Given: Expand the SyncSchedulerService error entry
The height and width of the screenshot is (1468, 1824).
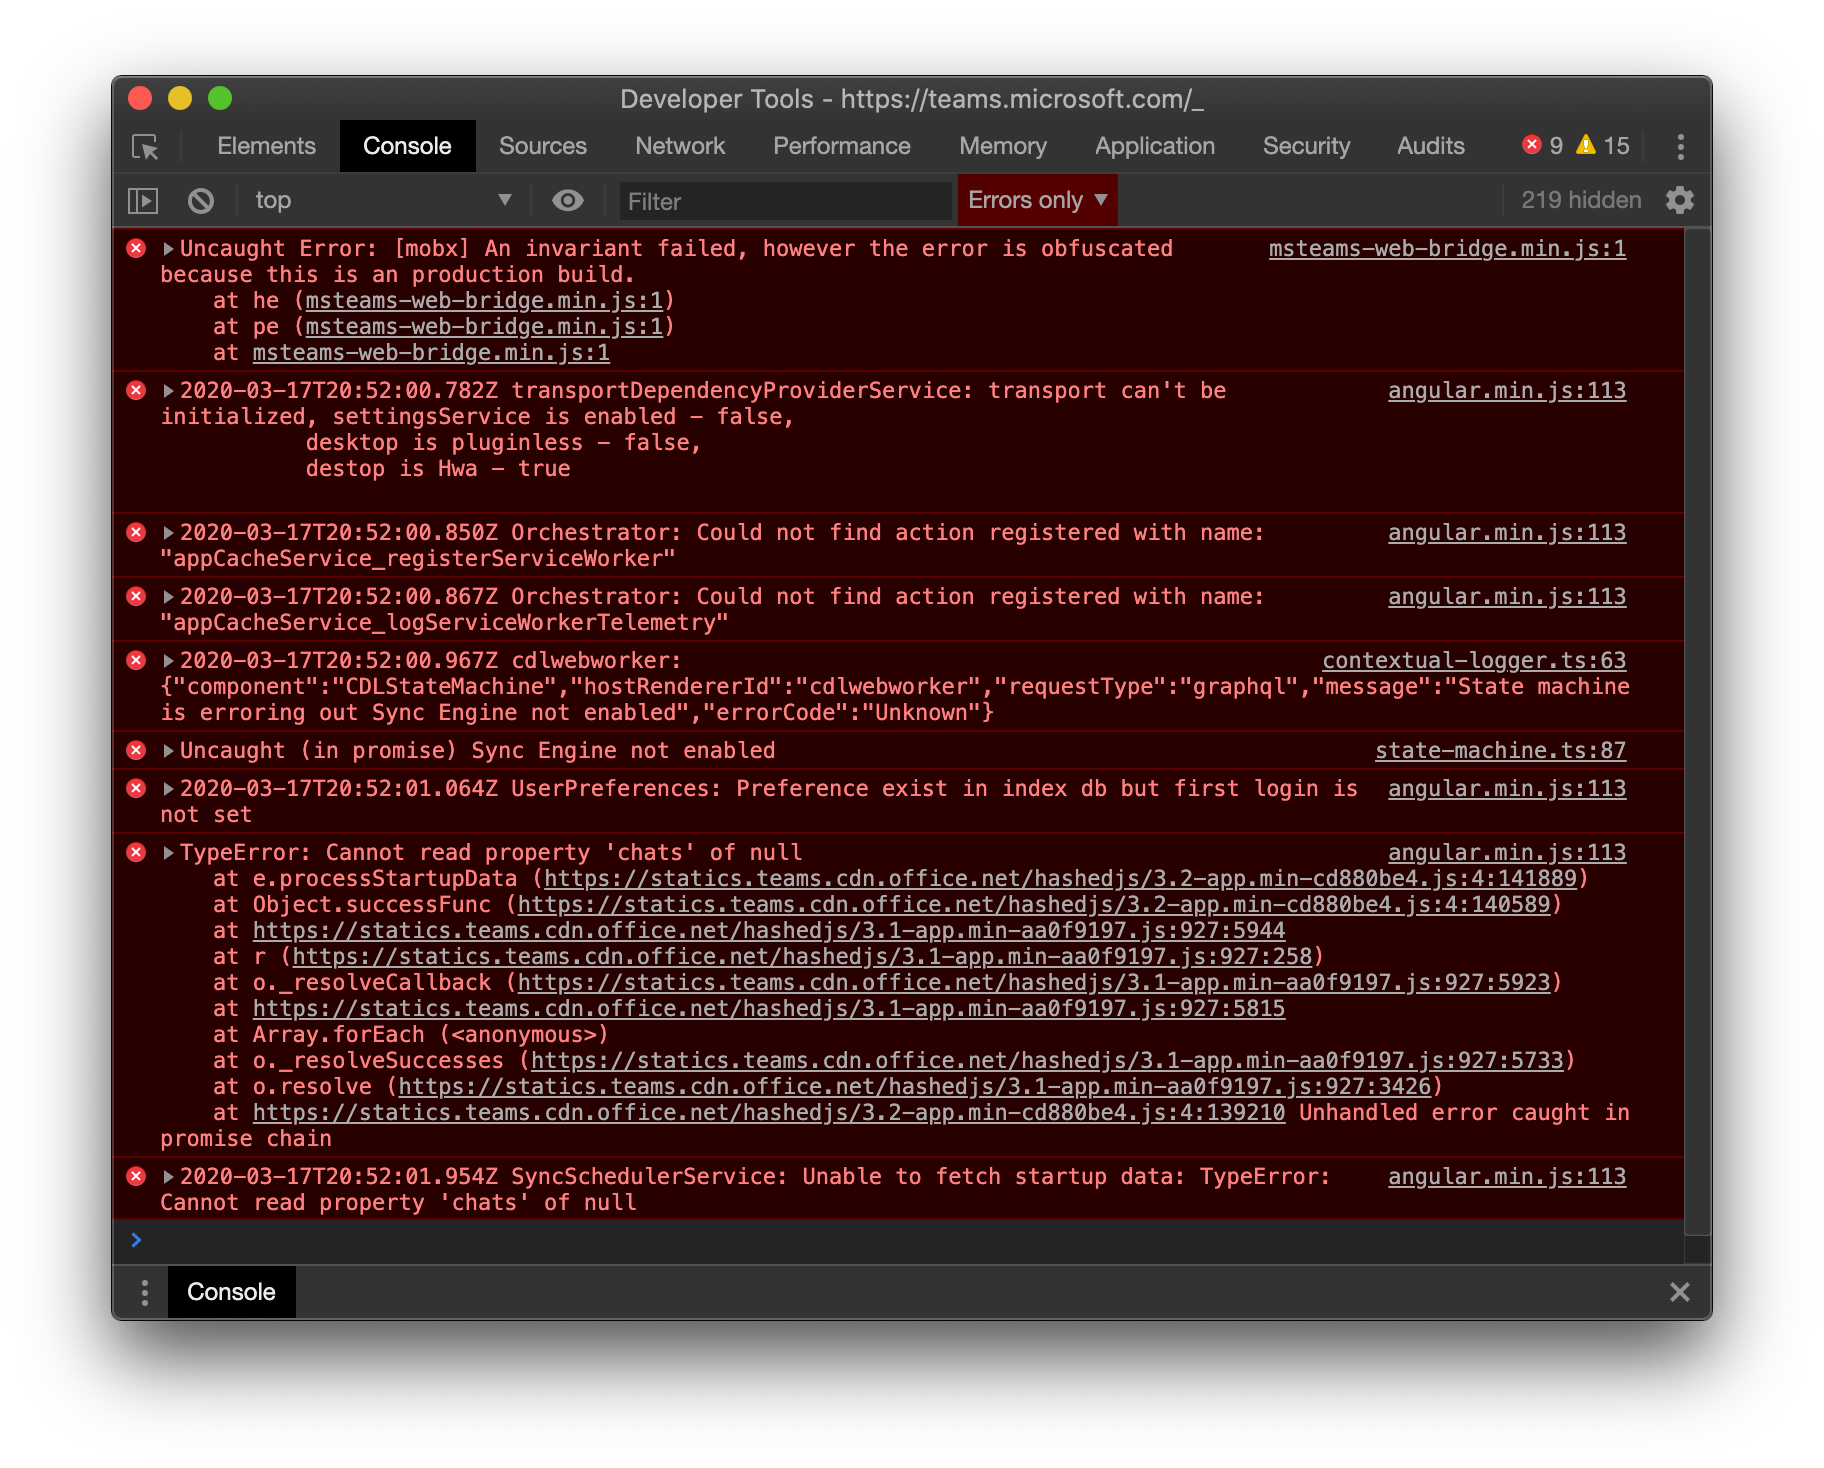Looking at the screenshot, I should tap(169, 1177).
